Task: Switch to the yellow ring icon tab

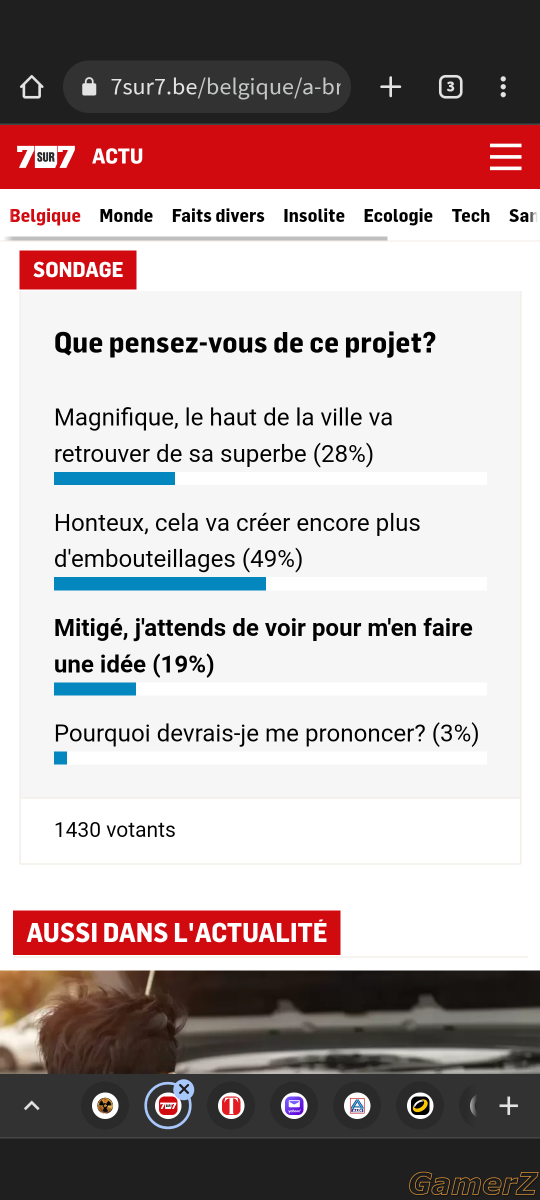Action: [x=419, y=1105]
